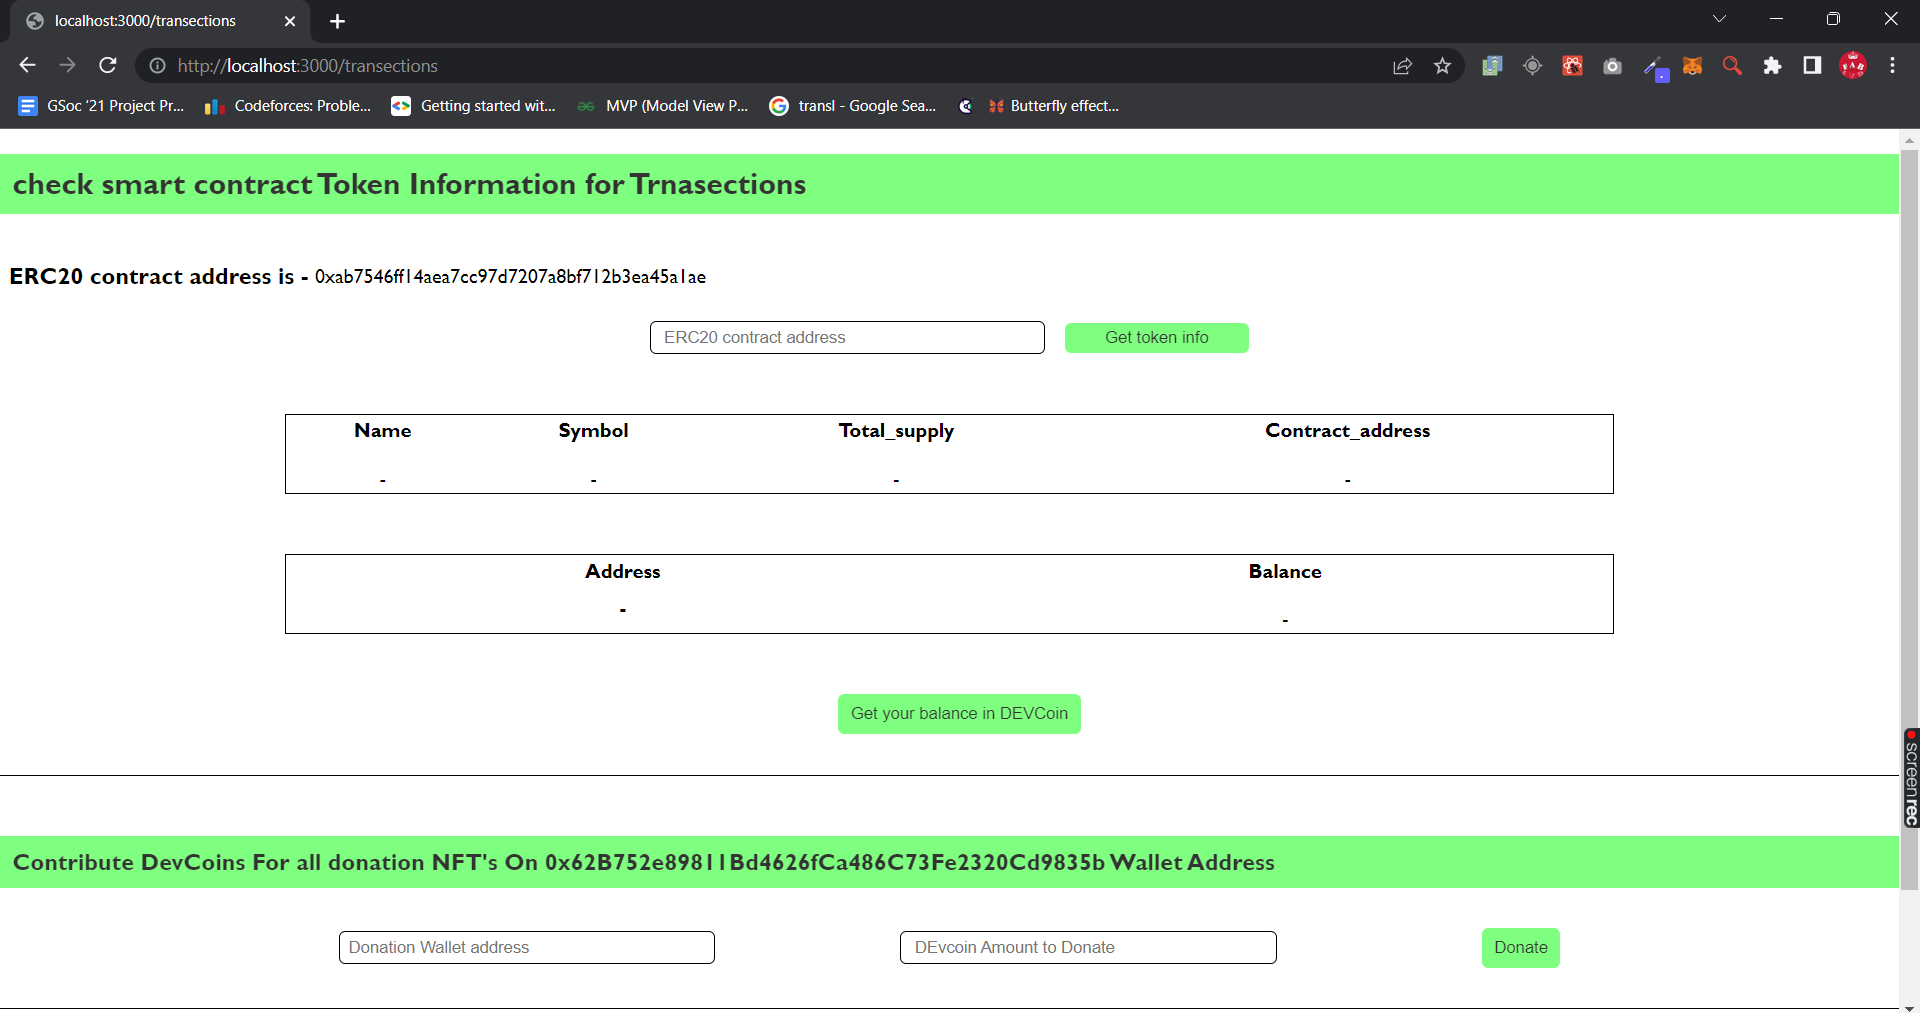The height and width of the screenshot is (1013, 1920).
Task: Focus the DEvcoin Amount to Donate field
Action: pyautogui.click(x=1088, y=948)
